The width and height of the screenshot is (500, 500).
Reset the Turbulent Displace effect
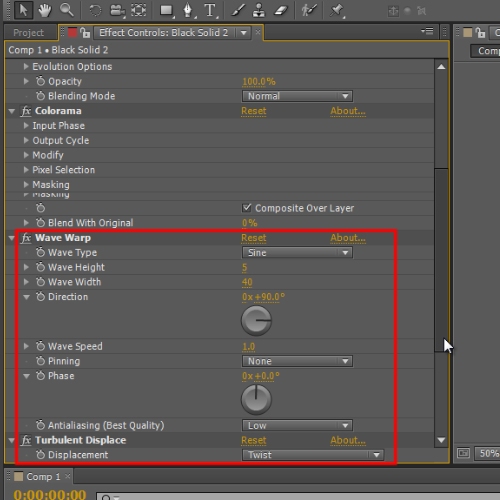254,440
